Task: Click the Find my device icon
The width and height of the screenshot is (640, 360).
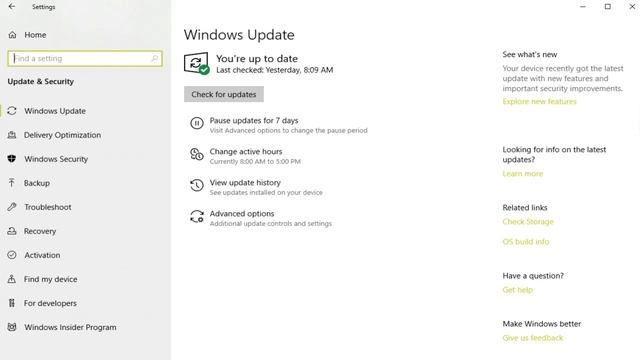Action: (12, 279)
